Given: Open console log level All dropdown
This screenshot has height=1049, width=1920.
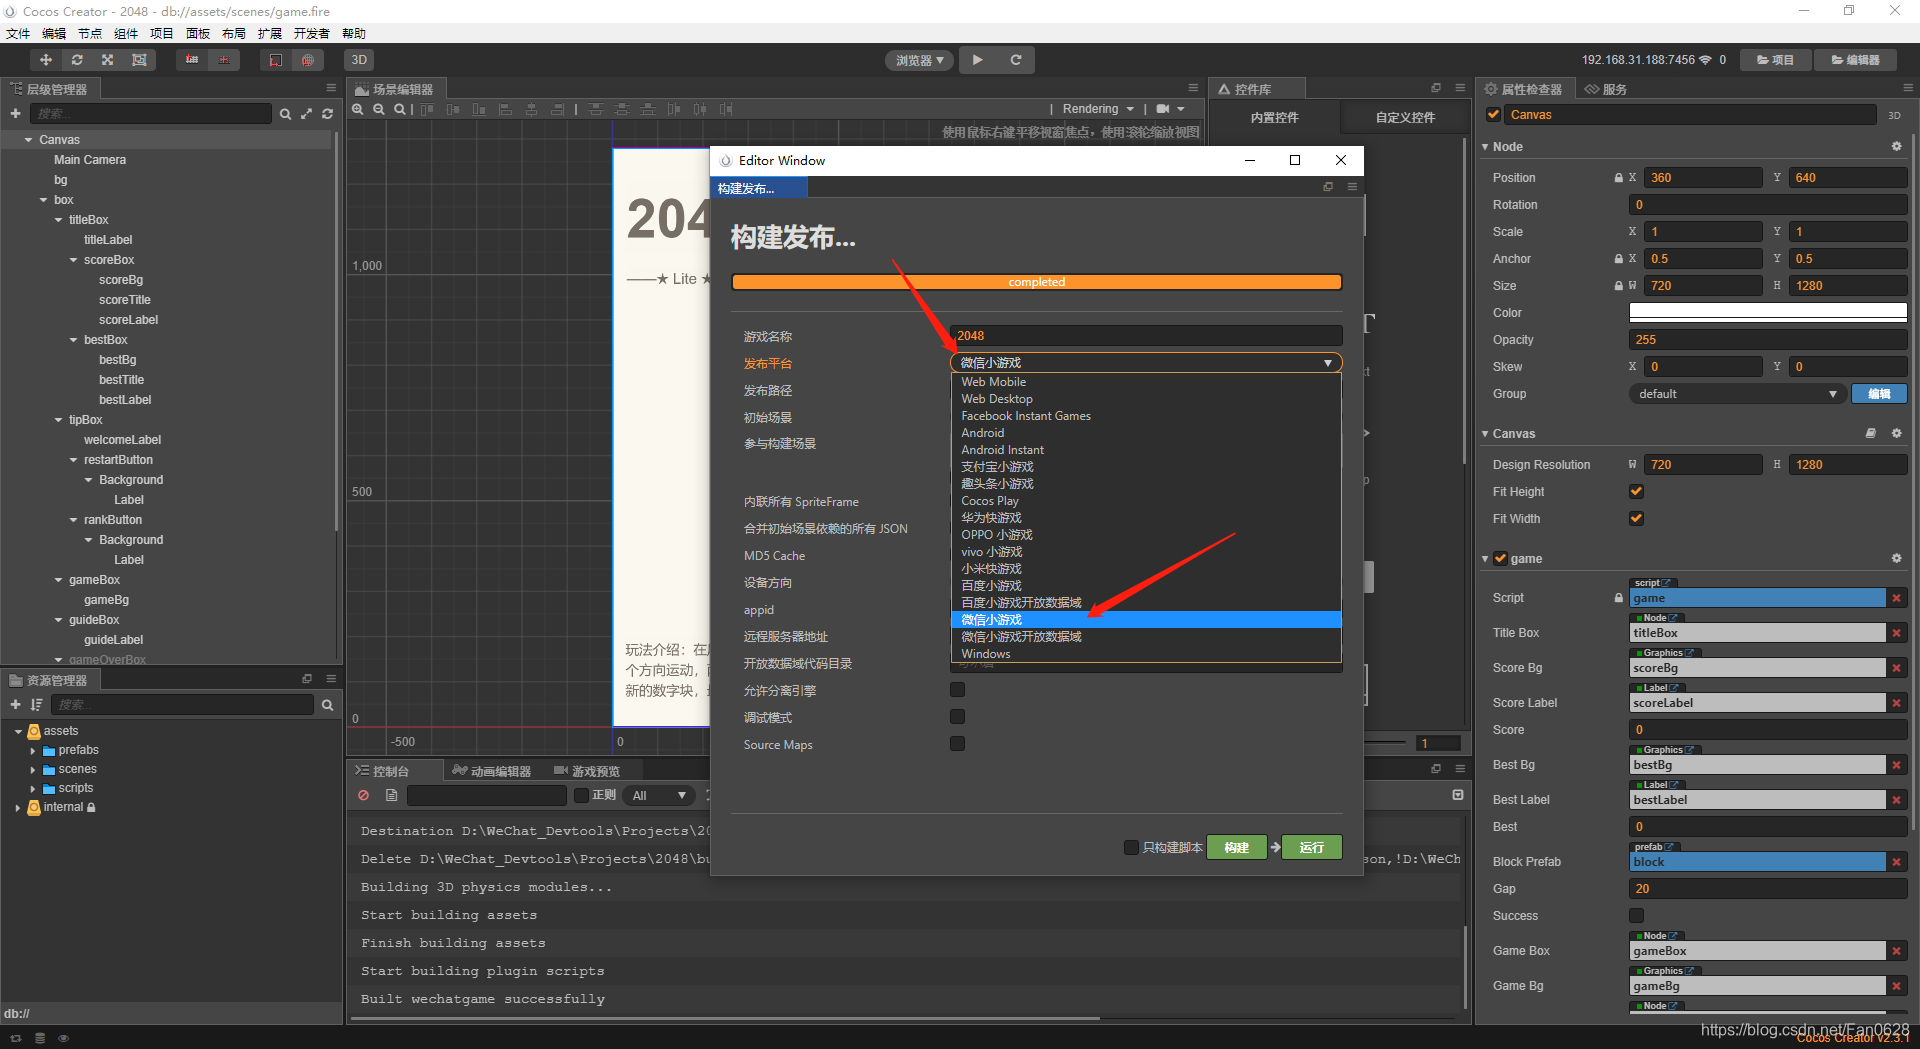Looking at the screenshot, I should pyautogui.click(x=659, y=796).
